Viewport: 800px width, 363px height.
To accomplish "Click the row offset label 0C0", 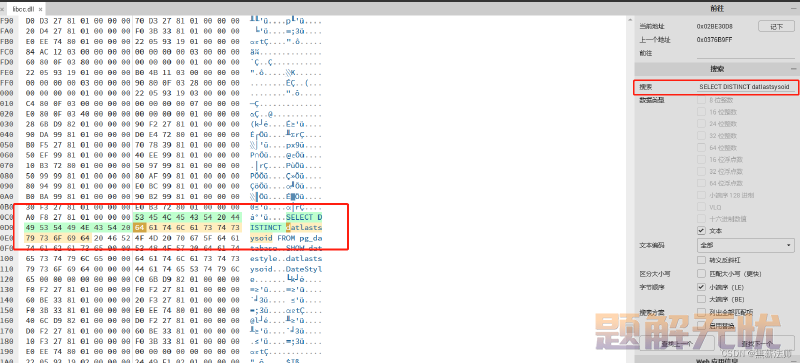I will [7, 217].
